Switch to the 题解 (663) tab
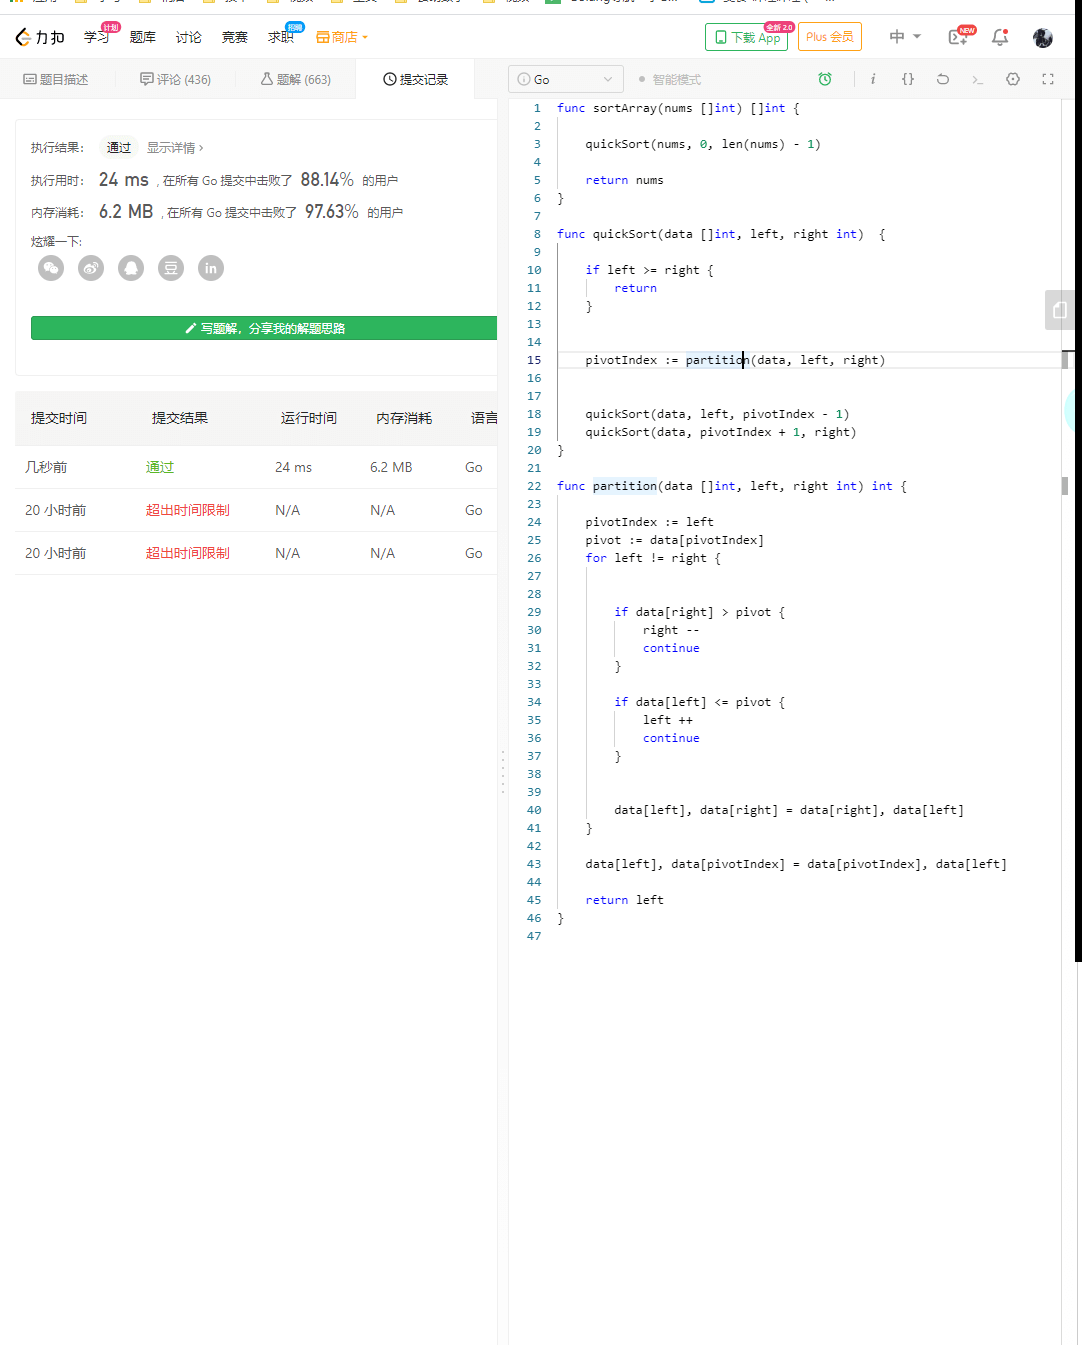This screenshot has width=1082, height=1345. pos(295,79)
